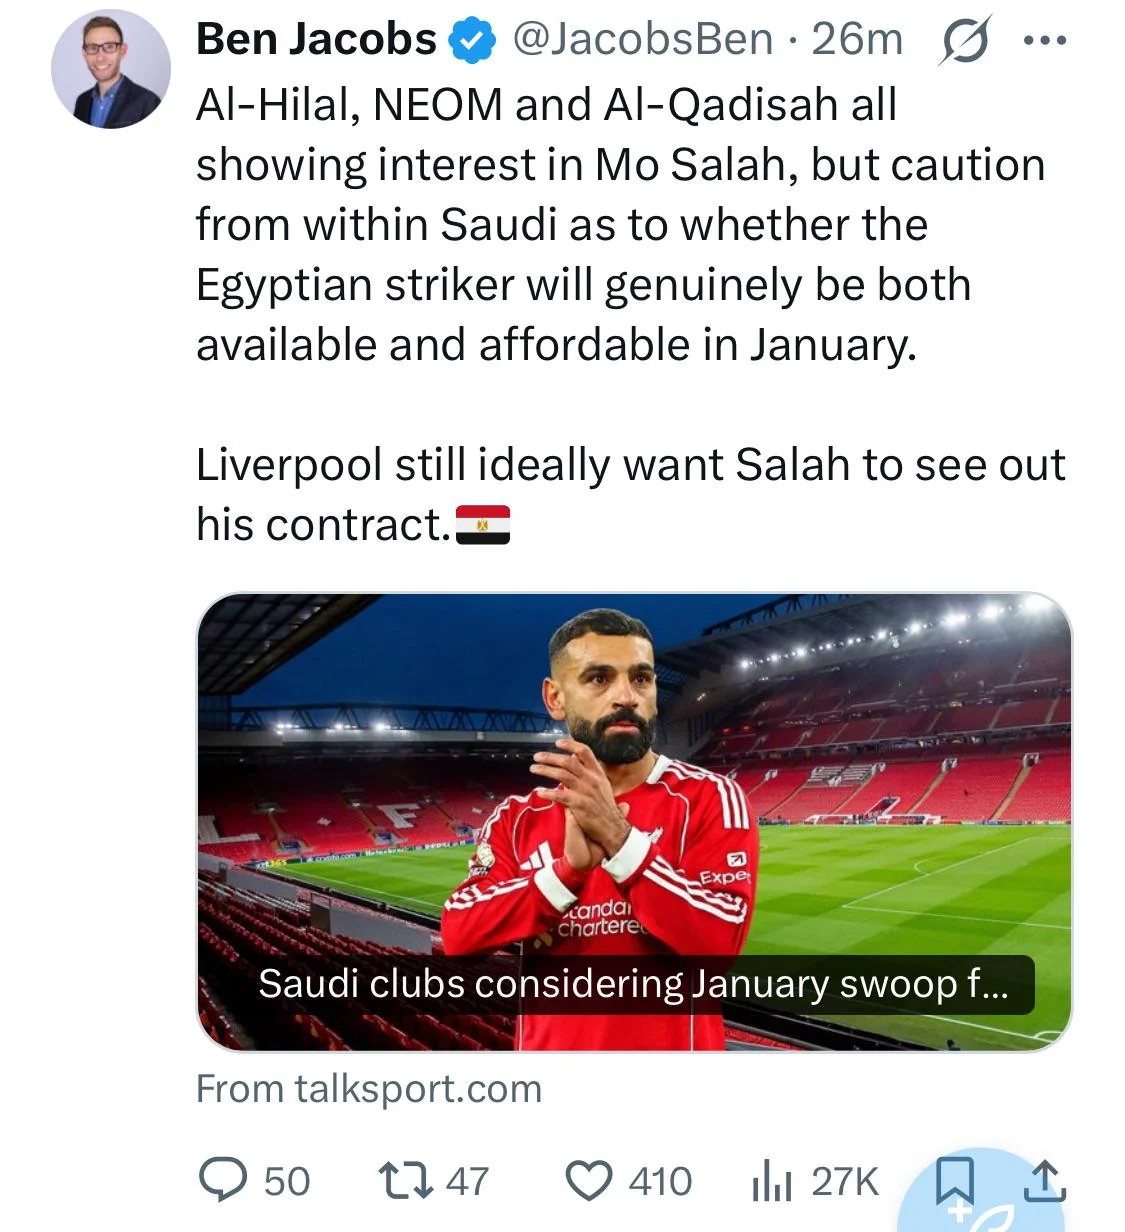Bookmark this tweet
Screen dimensions: 1125x1232
tap(953, 1180)
